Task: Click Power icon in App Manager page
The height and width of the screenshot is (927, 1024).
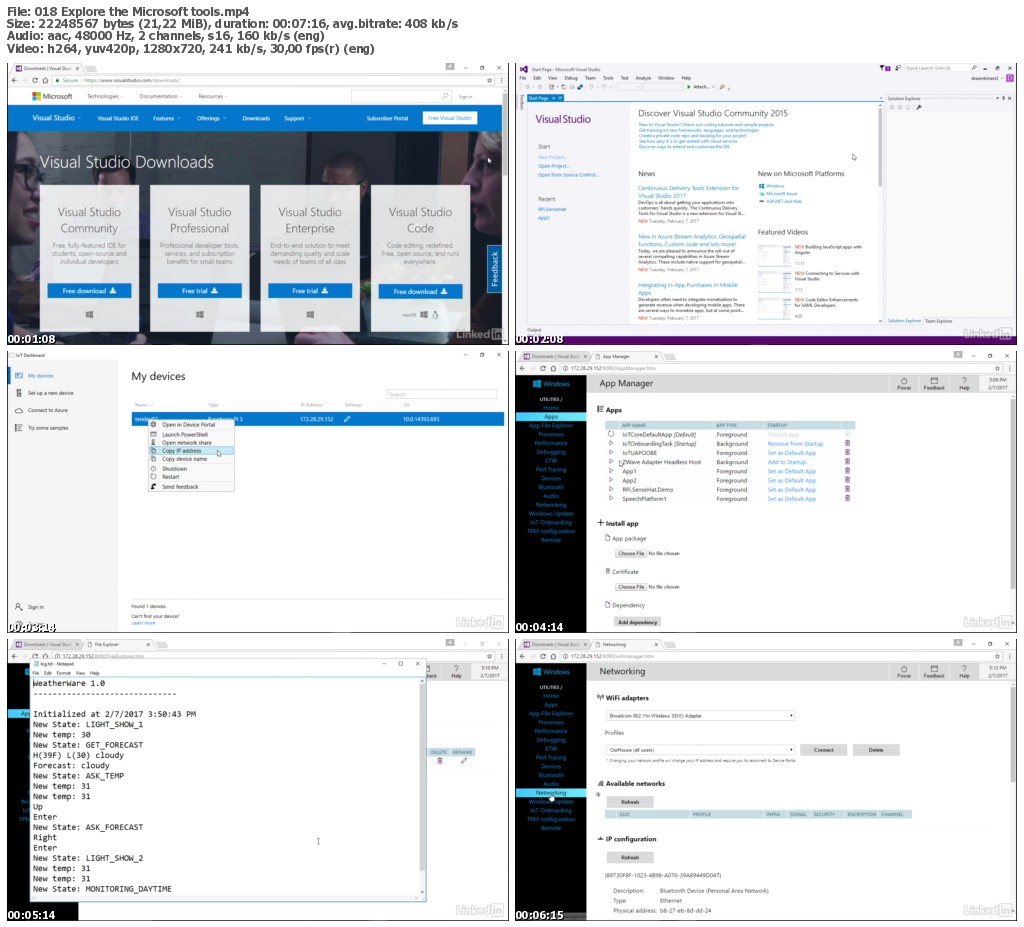Action: [x=904, y=380]
